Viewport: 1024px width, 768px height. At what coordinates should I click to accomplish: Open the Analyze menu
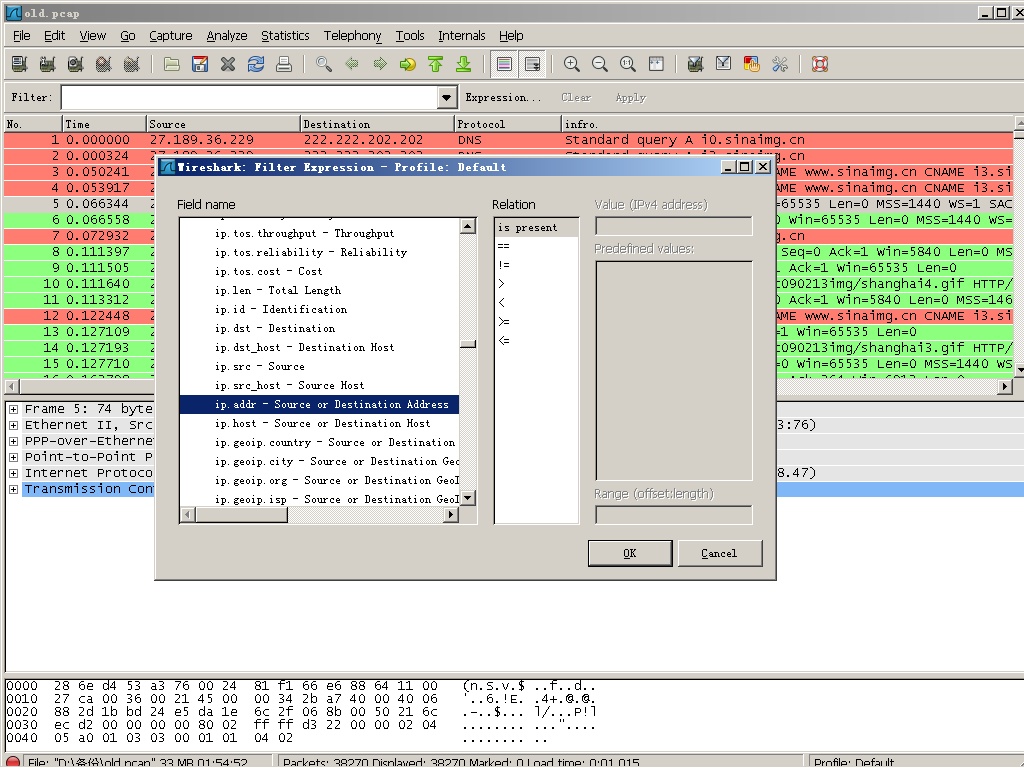(227, 36)
